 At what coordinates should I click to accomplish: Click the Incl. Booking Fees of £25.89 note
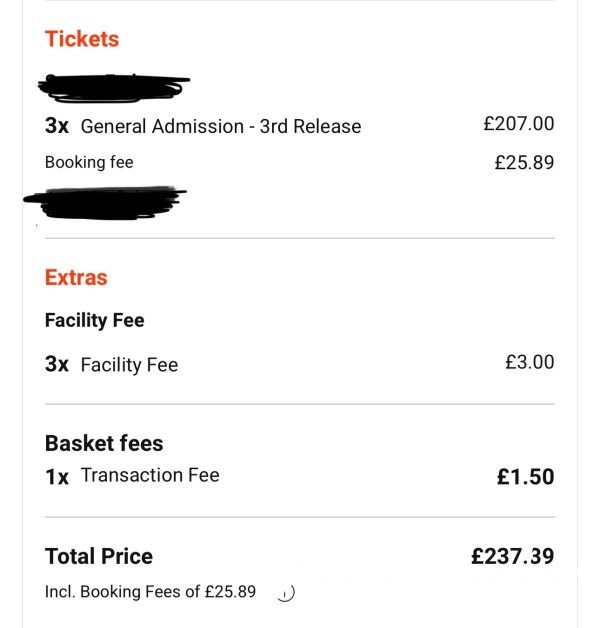click(x=150, y=592)
